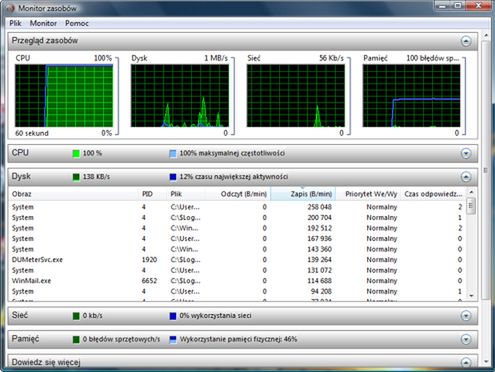Viewport: 495px width, 372px height.
Task: Click 100% maksymalnej częstotliwości text
Action: pos(232,153)
